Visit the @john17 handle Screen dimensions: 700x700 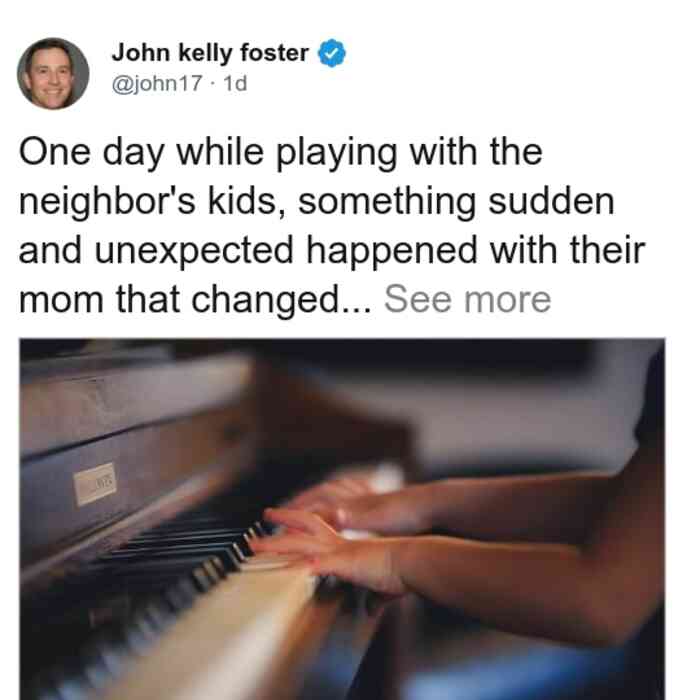[157, 83]
